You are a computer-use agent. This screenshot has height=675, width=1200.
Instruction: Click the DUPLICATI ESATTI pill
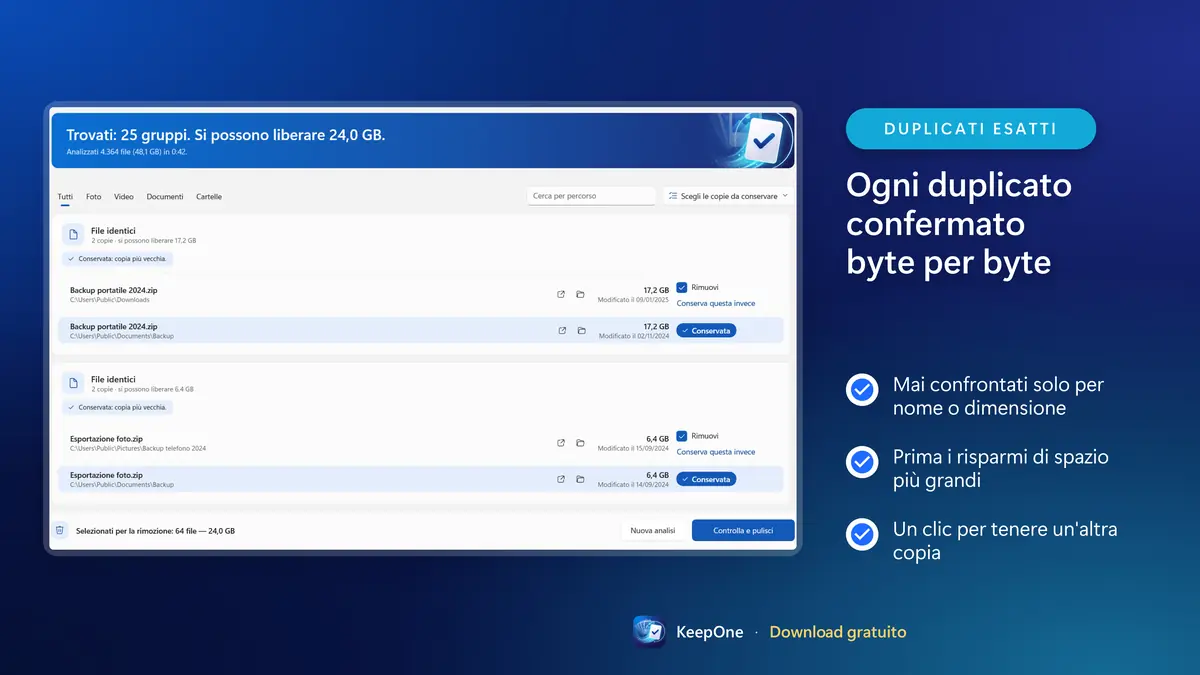(971, 129)
